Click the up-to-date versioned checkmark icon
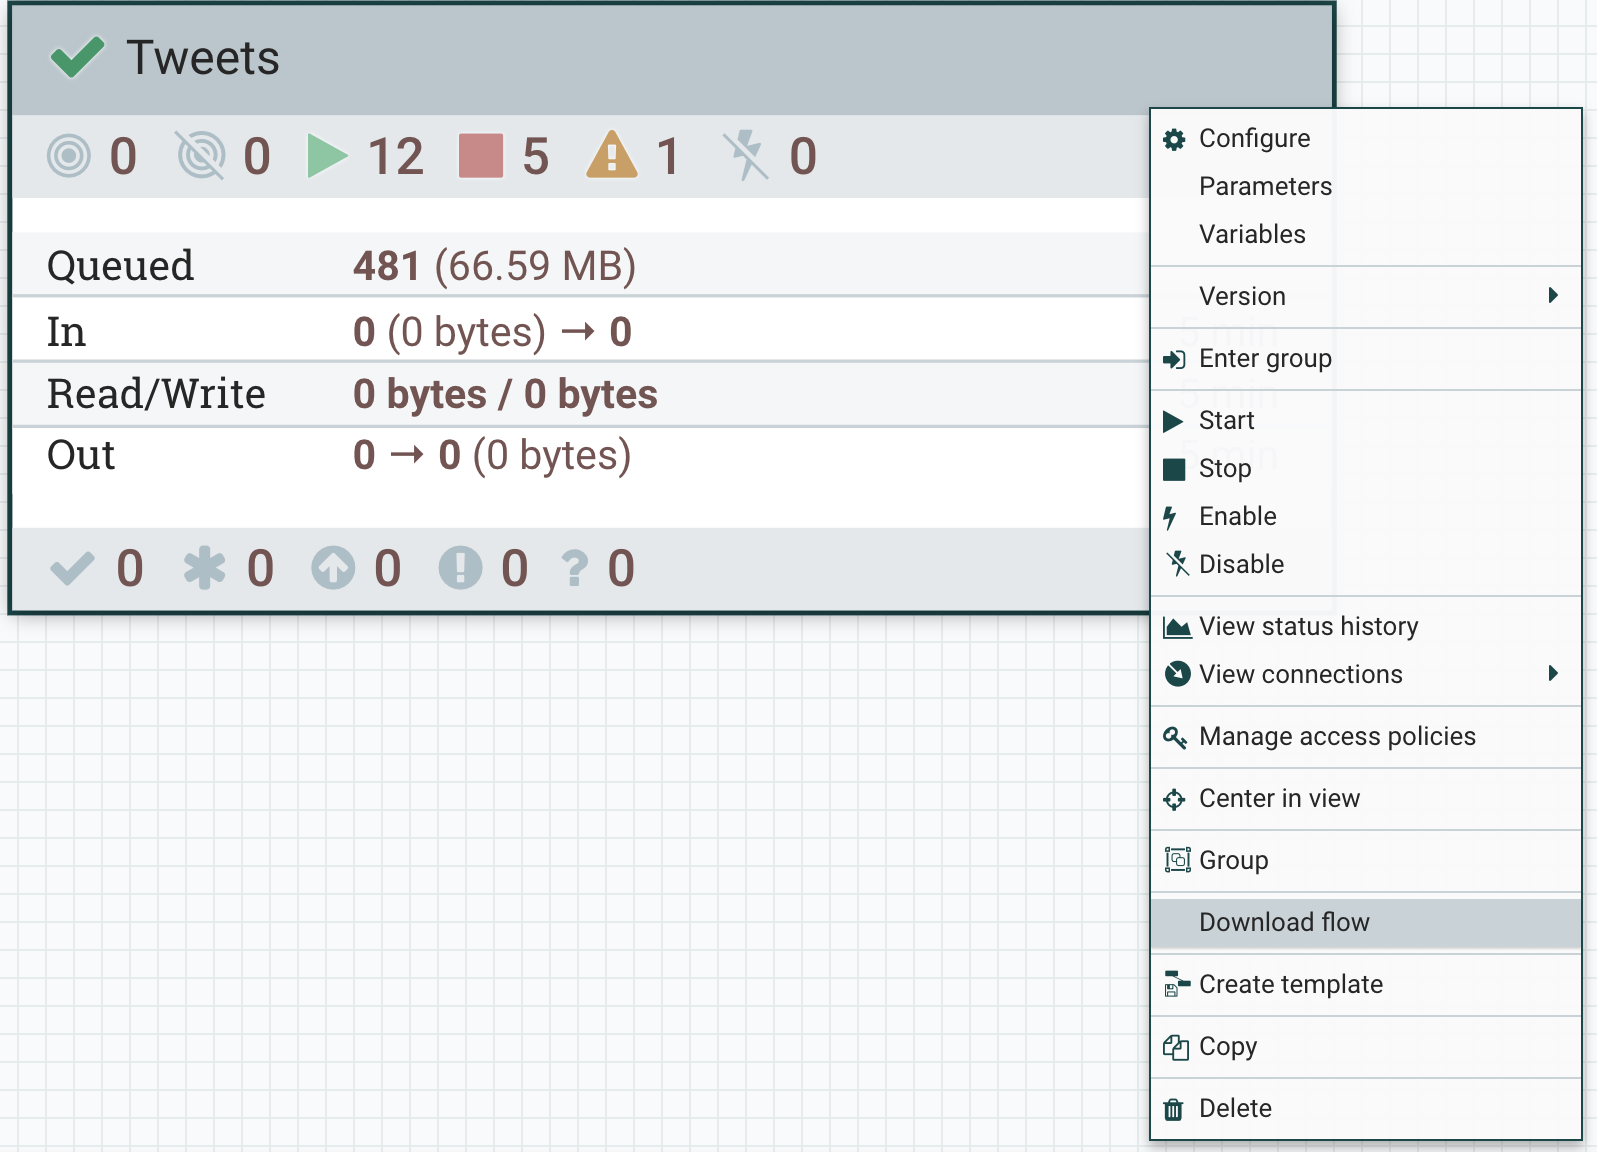This screenshot has height=1152, width=1597. click(72, 568)
